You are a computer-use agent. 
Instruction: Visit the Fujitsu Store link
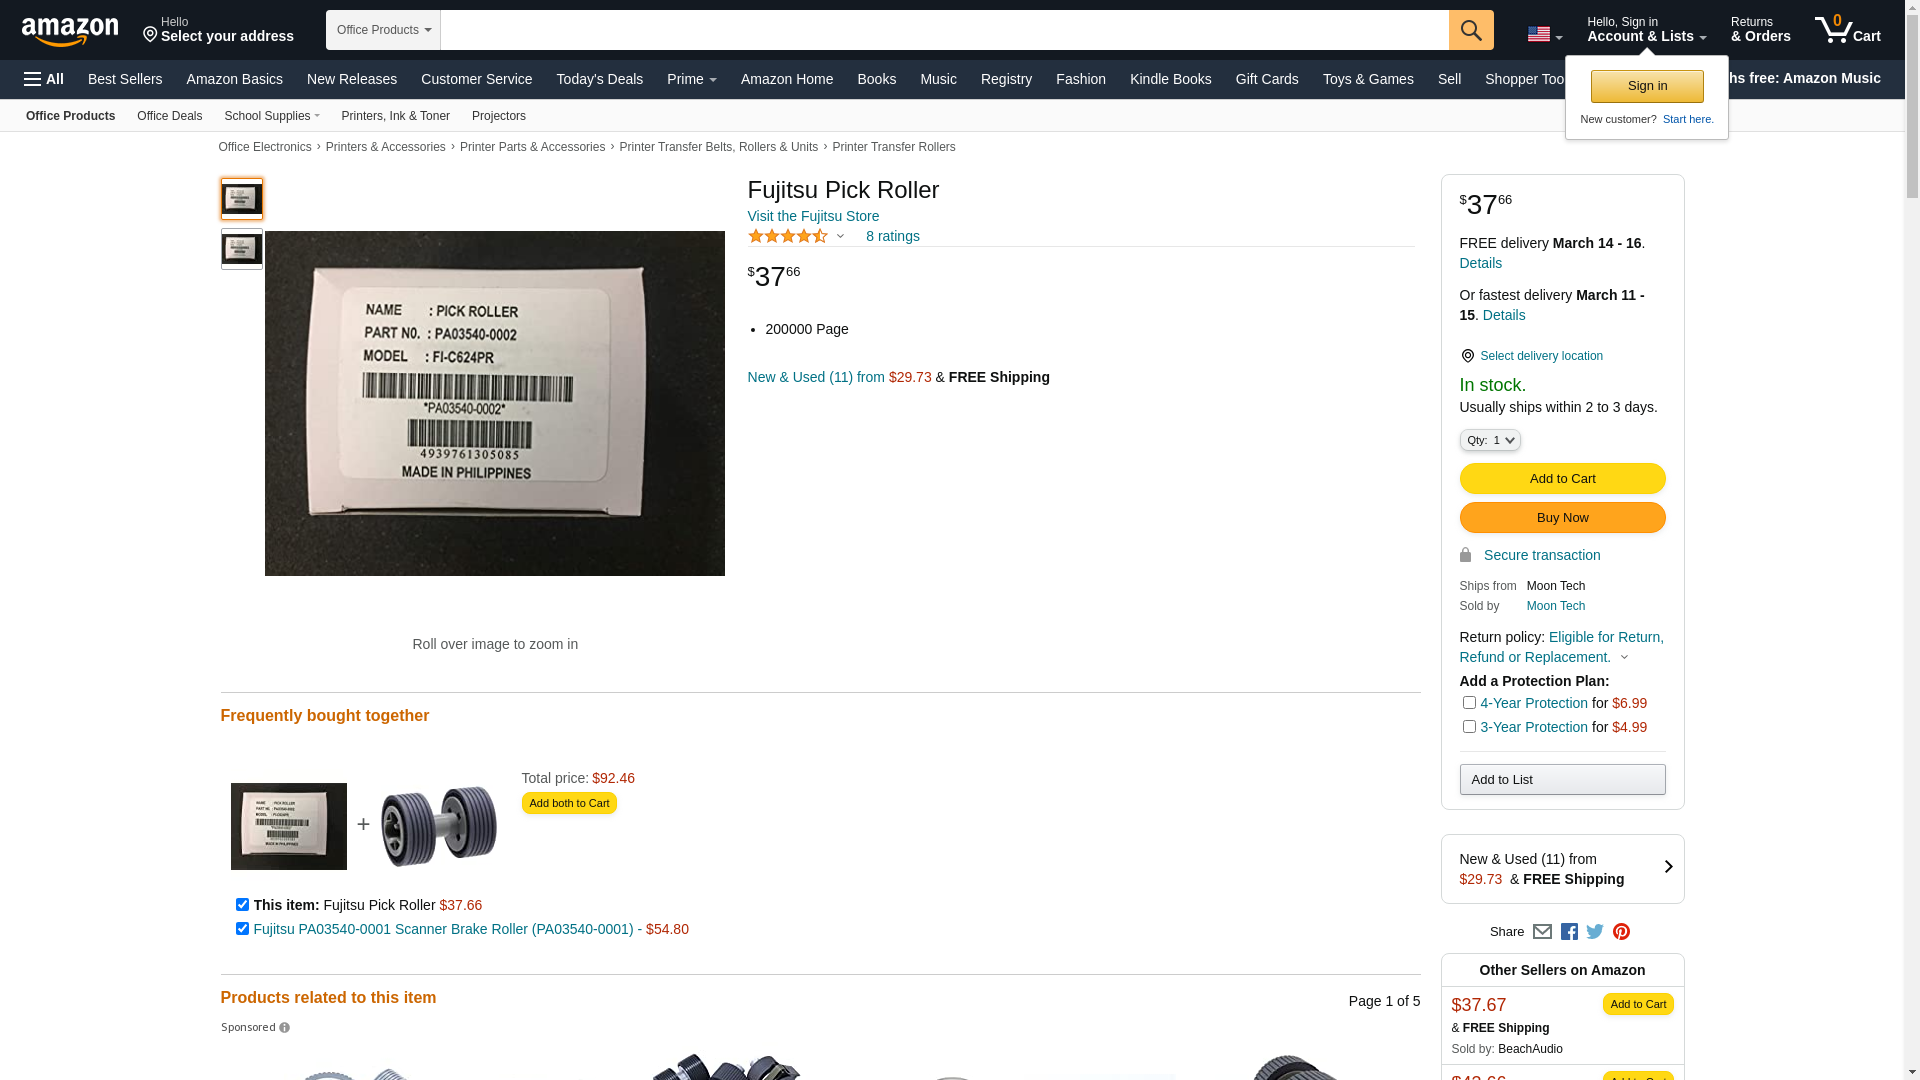[813, 216]
